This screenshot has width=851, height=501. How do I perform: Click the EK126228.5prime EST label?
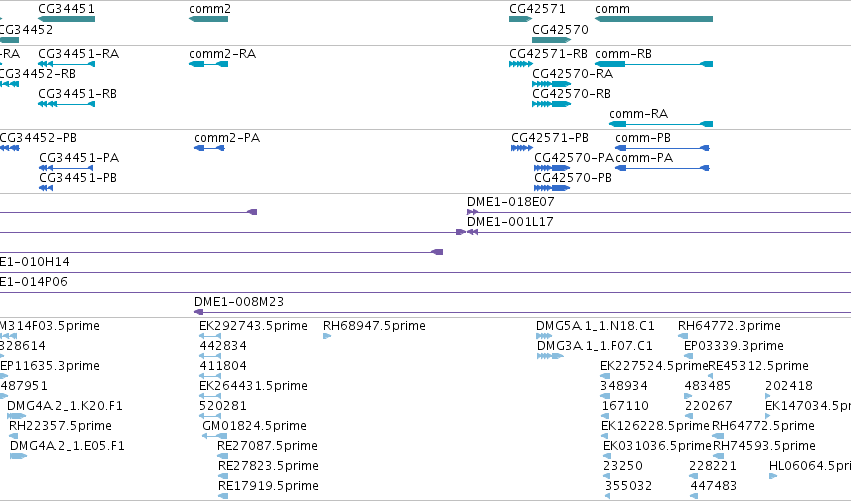click(656, 426)
